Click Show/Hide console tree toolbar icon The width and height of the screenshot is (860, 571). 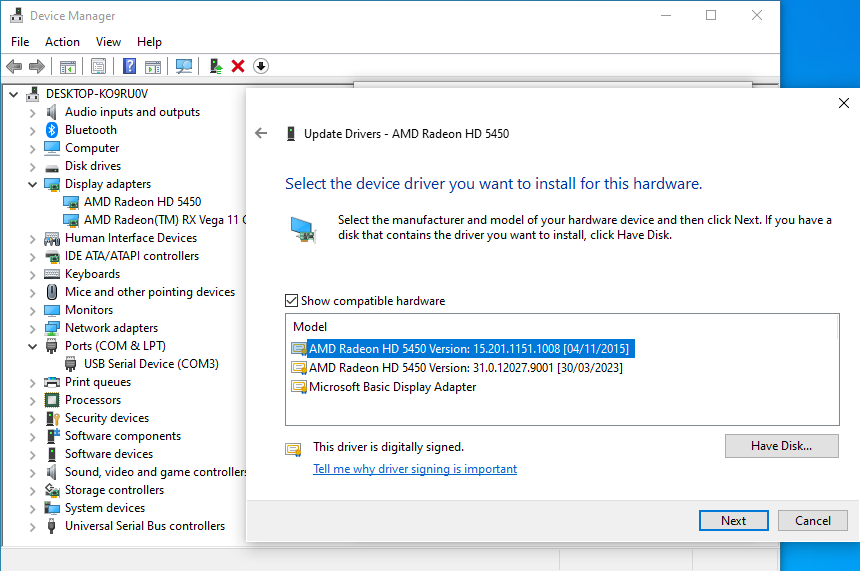[68, 66]
